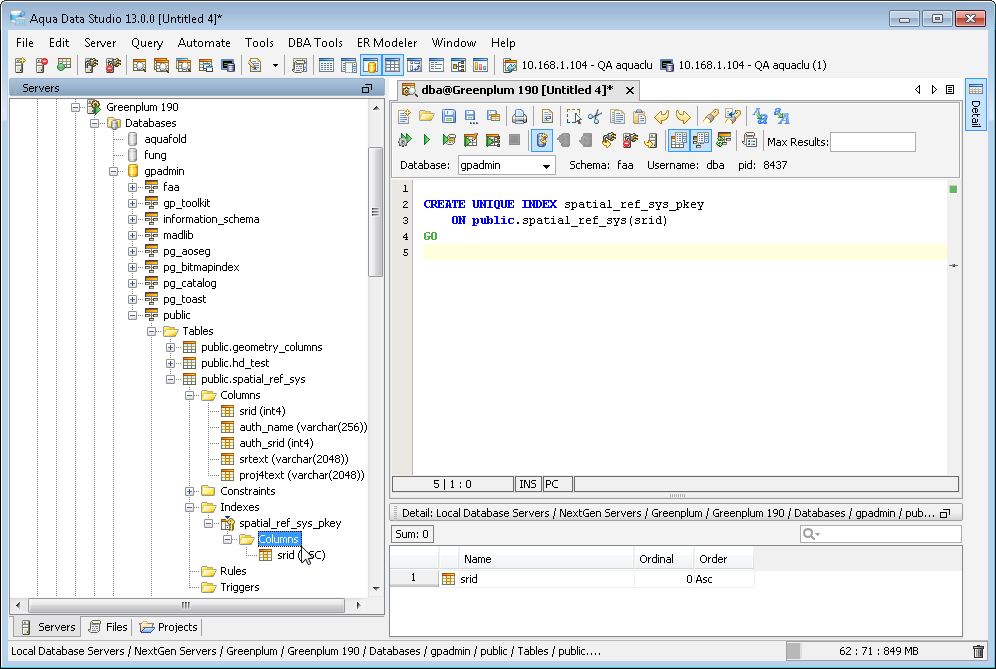Click the Max Results input field
The image size is (996, 669).
point(872,142)
